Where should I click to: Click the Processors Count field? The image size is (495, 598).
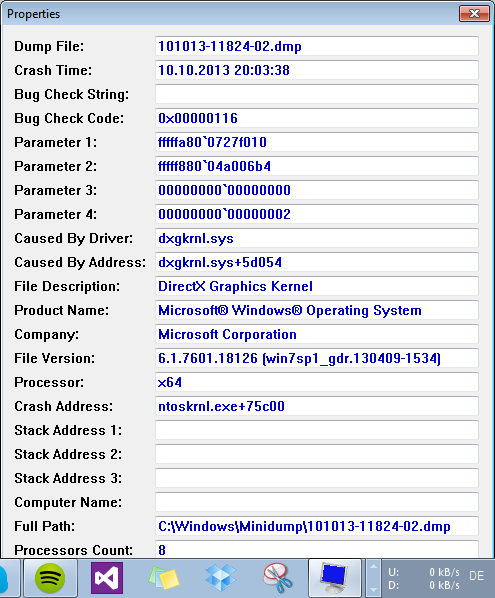tap(317, 550)
